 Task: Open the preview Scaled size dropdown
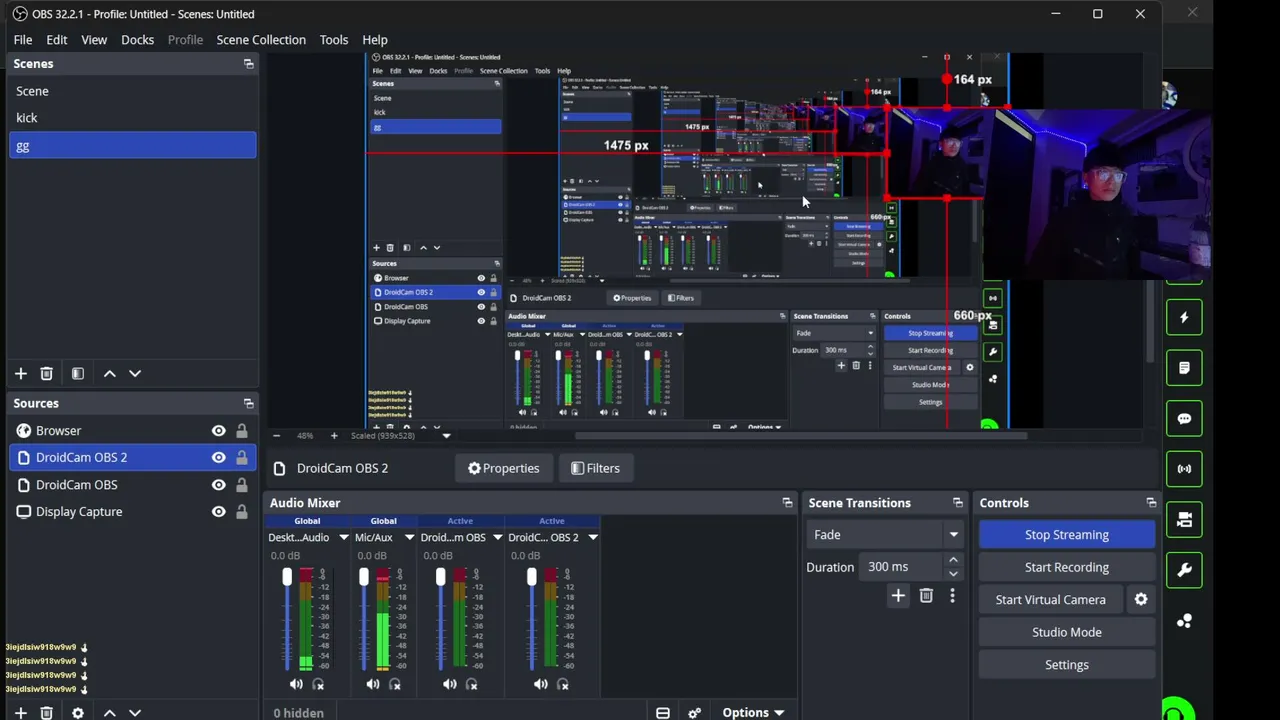click(446, 436)
